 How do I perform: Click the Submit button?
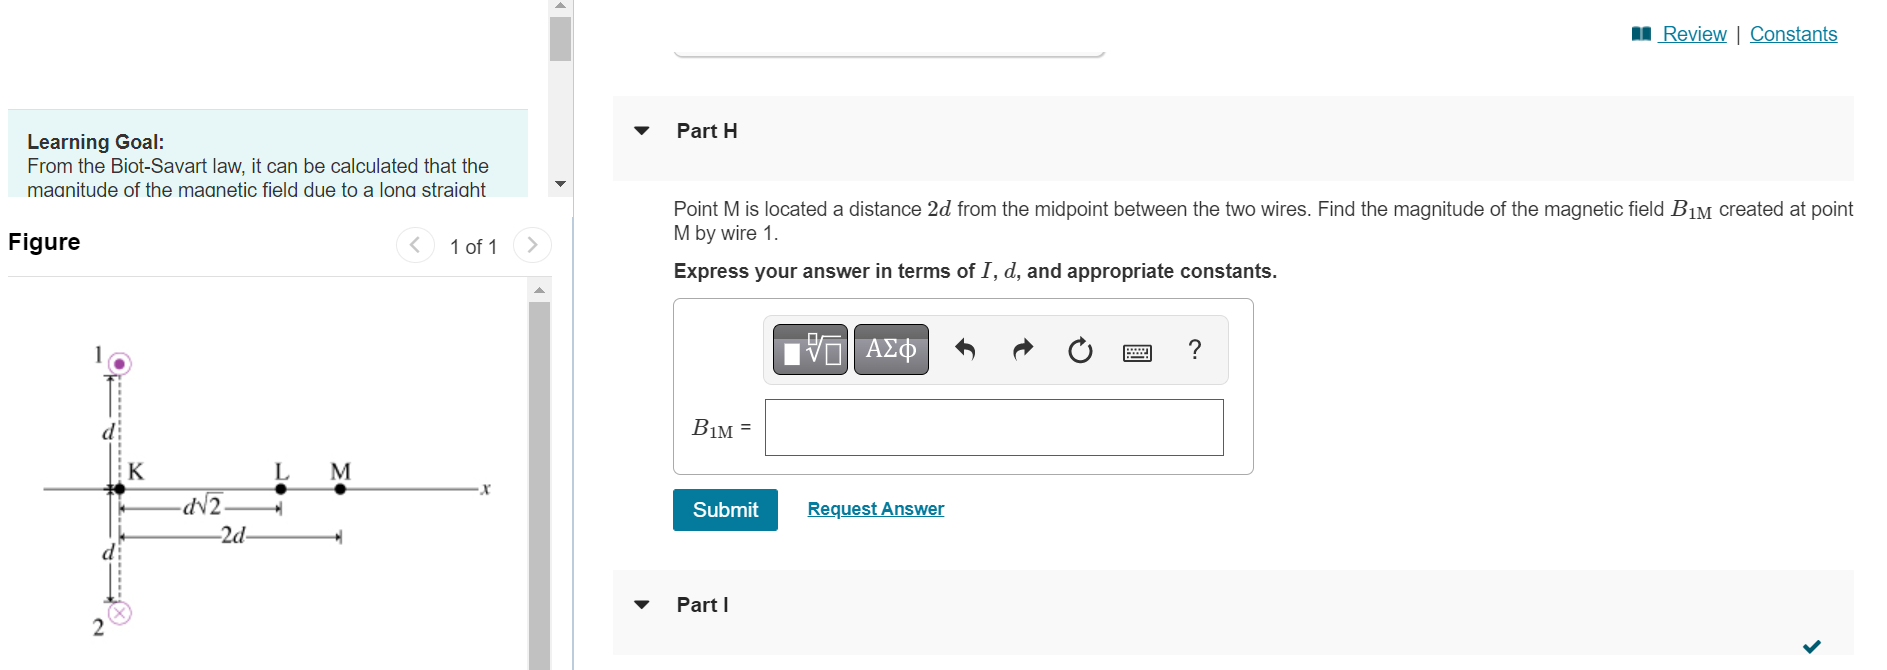click(x=725, y=510)
